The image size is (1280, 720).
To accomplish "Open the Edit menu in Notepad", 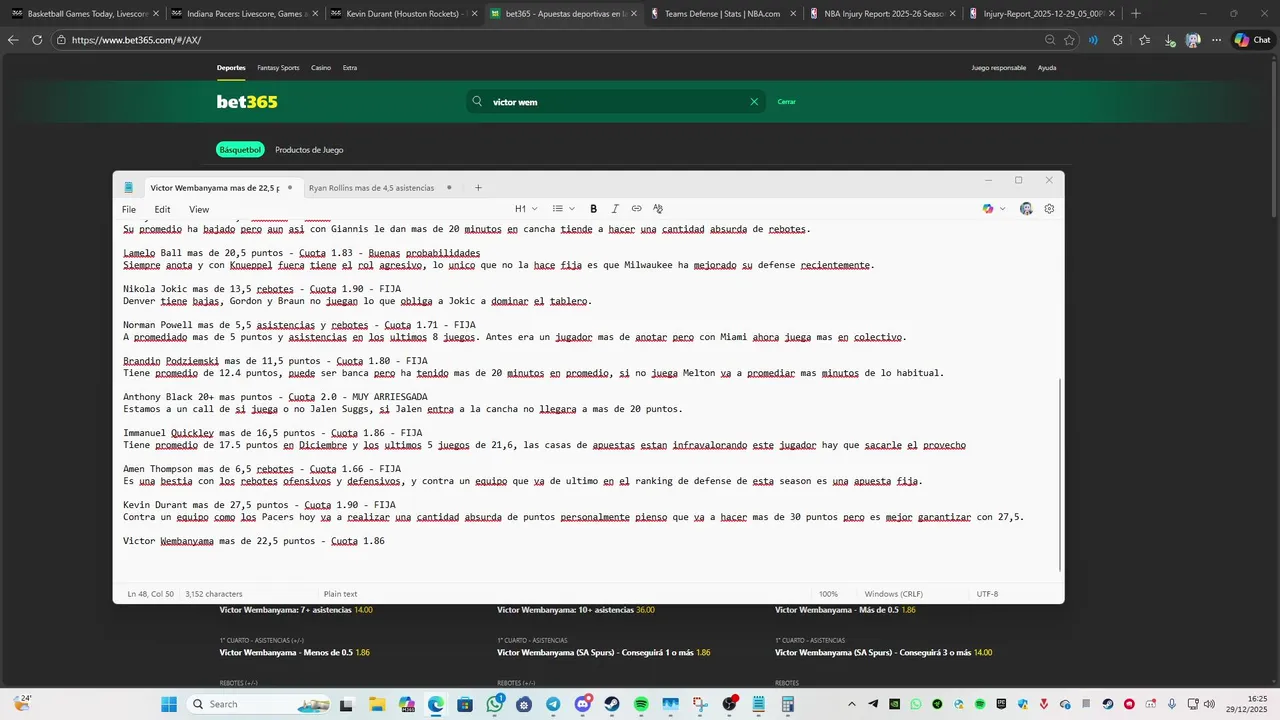I will coord(162,210).
